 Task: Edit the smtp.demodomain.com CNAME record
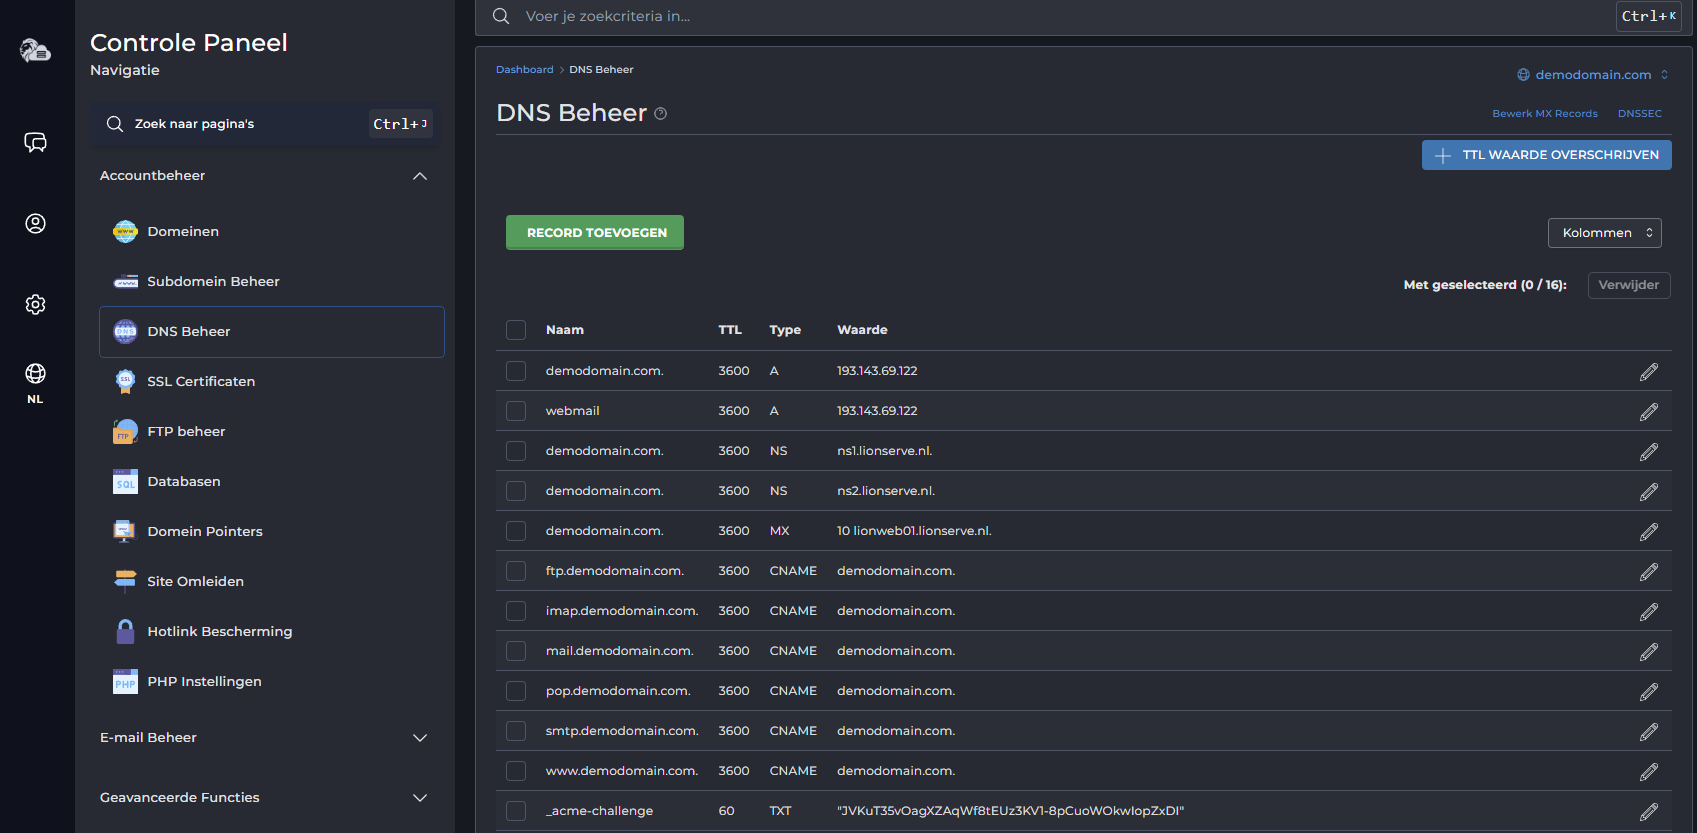tap(1649, 732)
